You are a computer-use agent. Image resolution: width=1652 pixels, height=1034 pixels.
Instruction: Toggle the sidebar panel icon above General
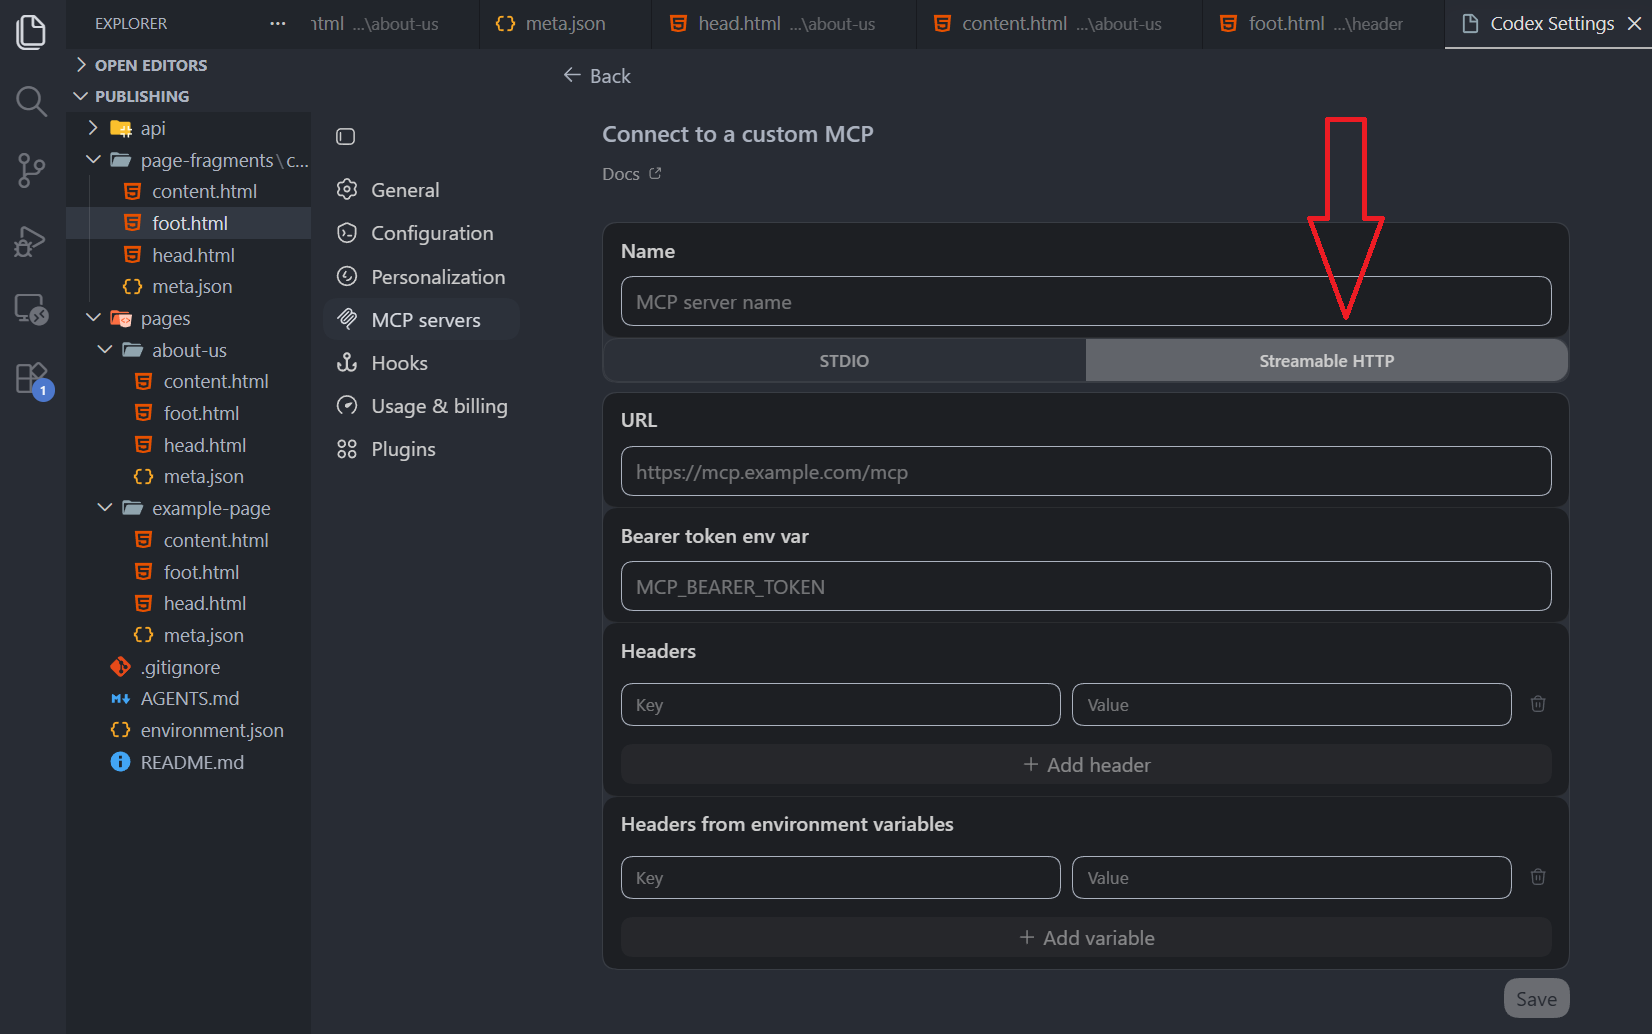coord(346,136)
